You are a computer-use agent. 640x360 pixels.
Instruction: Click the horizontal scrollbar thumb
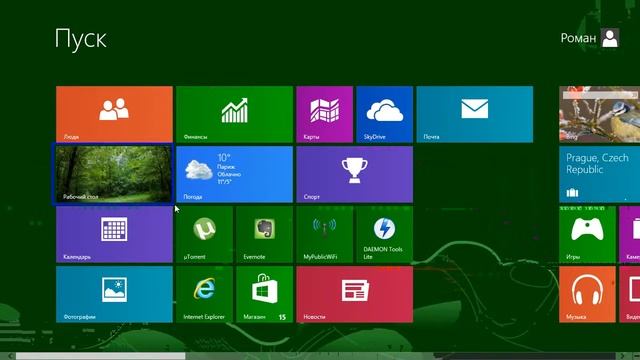(x=100, y=356)
